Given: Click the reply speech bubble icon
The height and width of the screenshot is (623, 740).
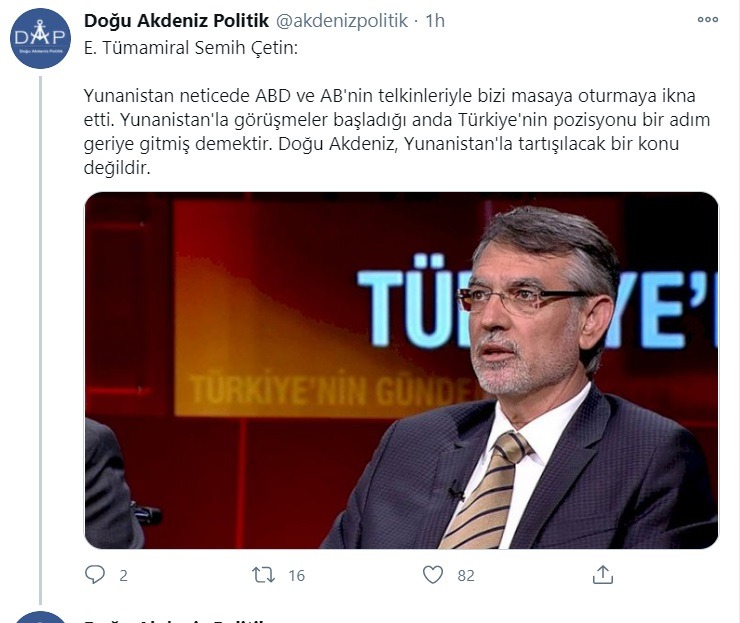Looking at the screenshot, I should click(x=95, y=574).
